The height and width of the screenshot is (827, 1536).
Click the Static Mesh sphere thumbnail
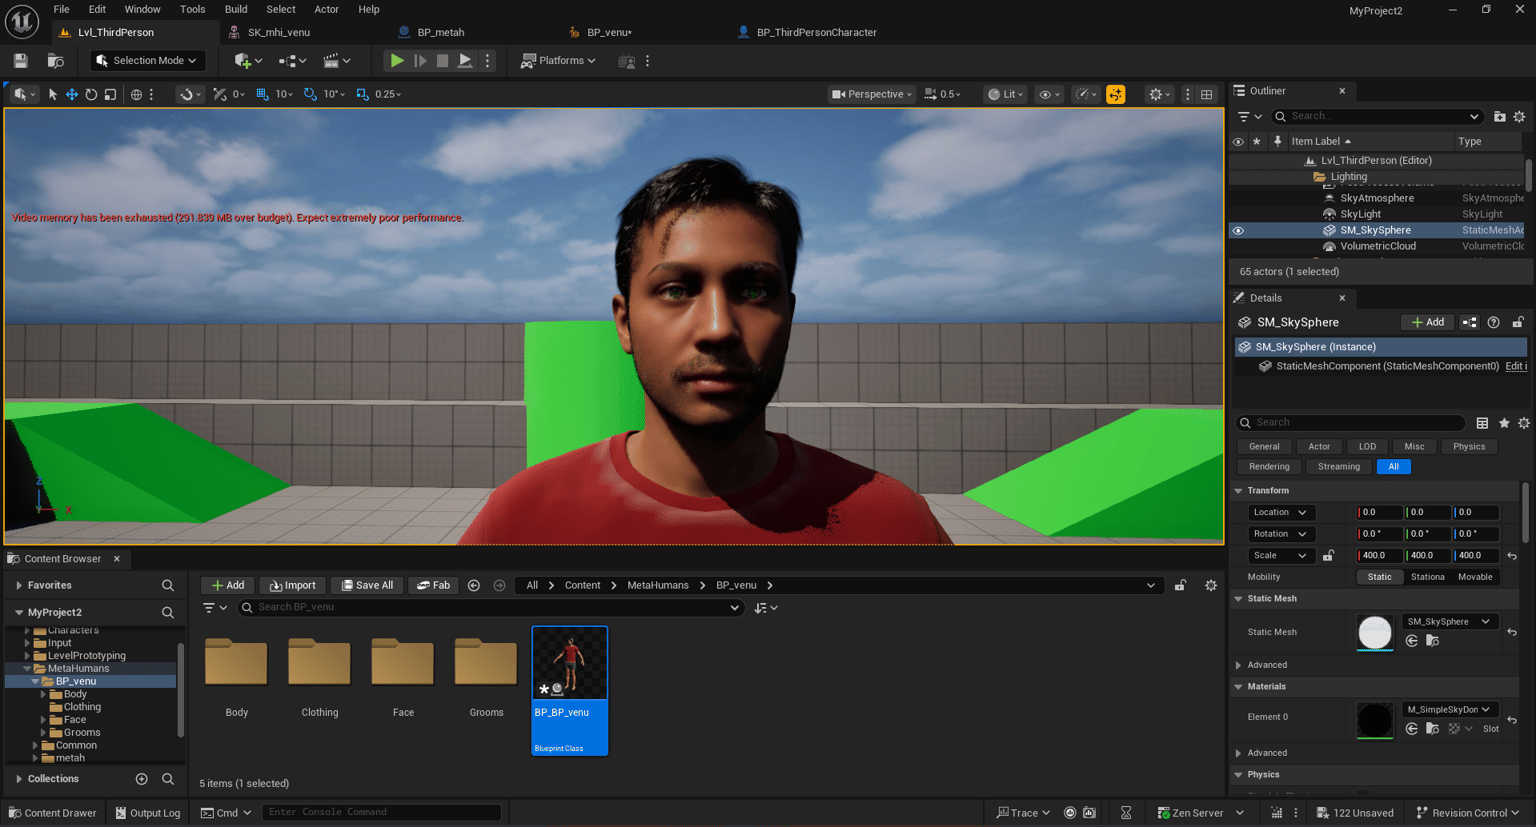1375,632
